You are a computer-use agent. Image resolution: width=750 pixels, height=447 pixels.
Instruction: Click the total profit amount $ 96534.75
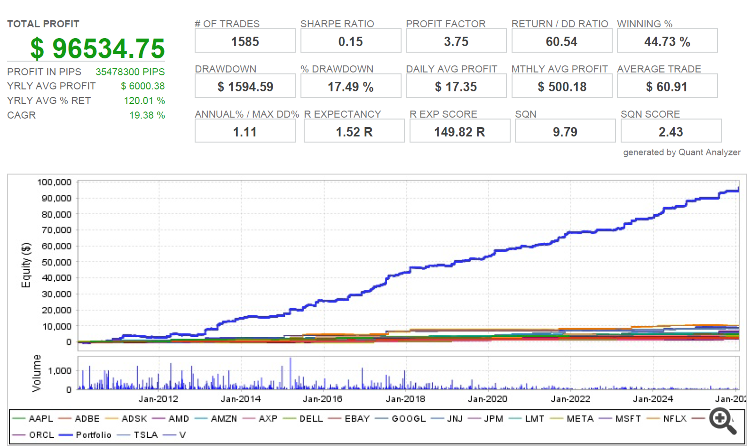point(98,48)
